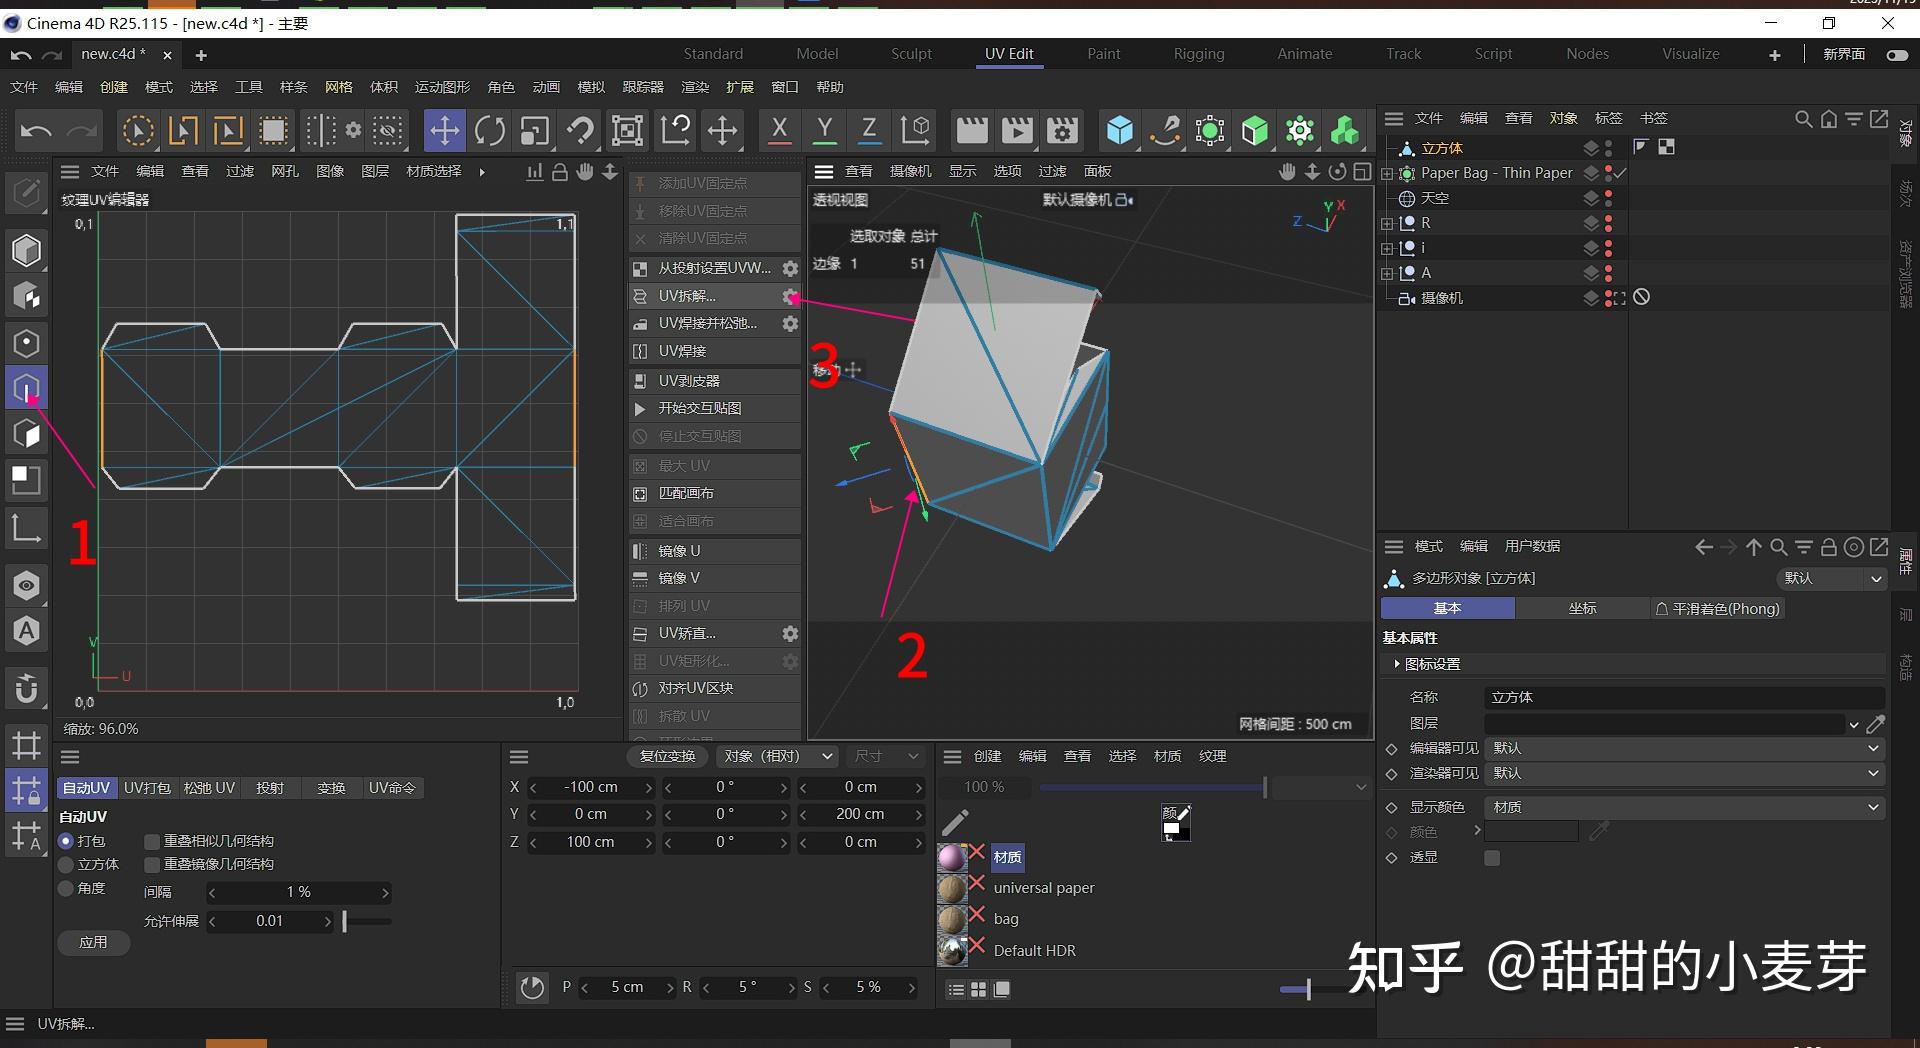Select the Move tool in the toolbar
This screenshot has width=1920, height=1048.
(x=445, y=130)
